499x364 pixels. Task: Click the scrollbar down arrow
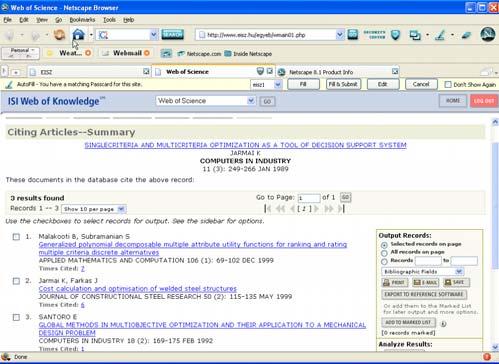[x=495, y=347]
